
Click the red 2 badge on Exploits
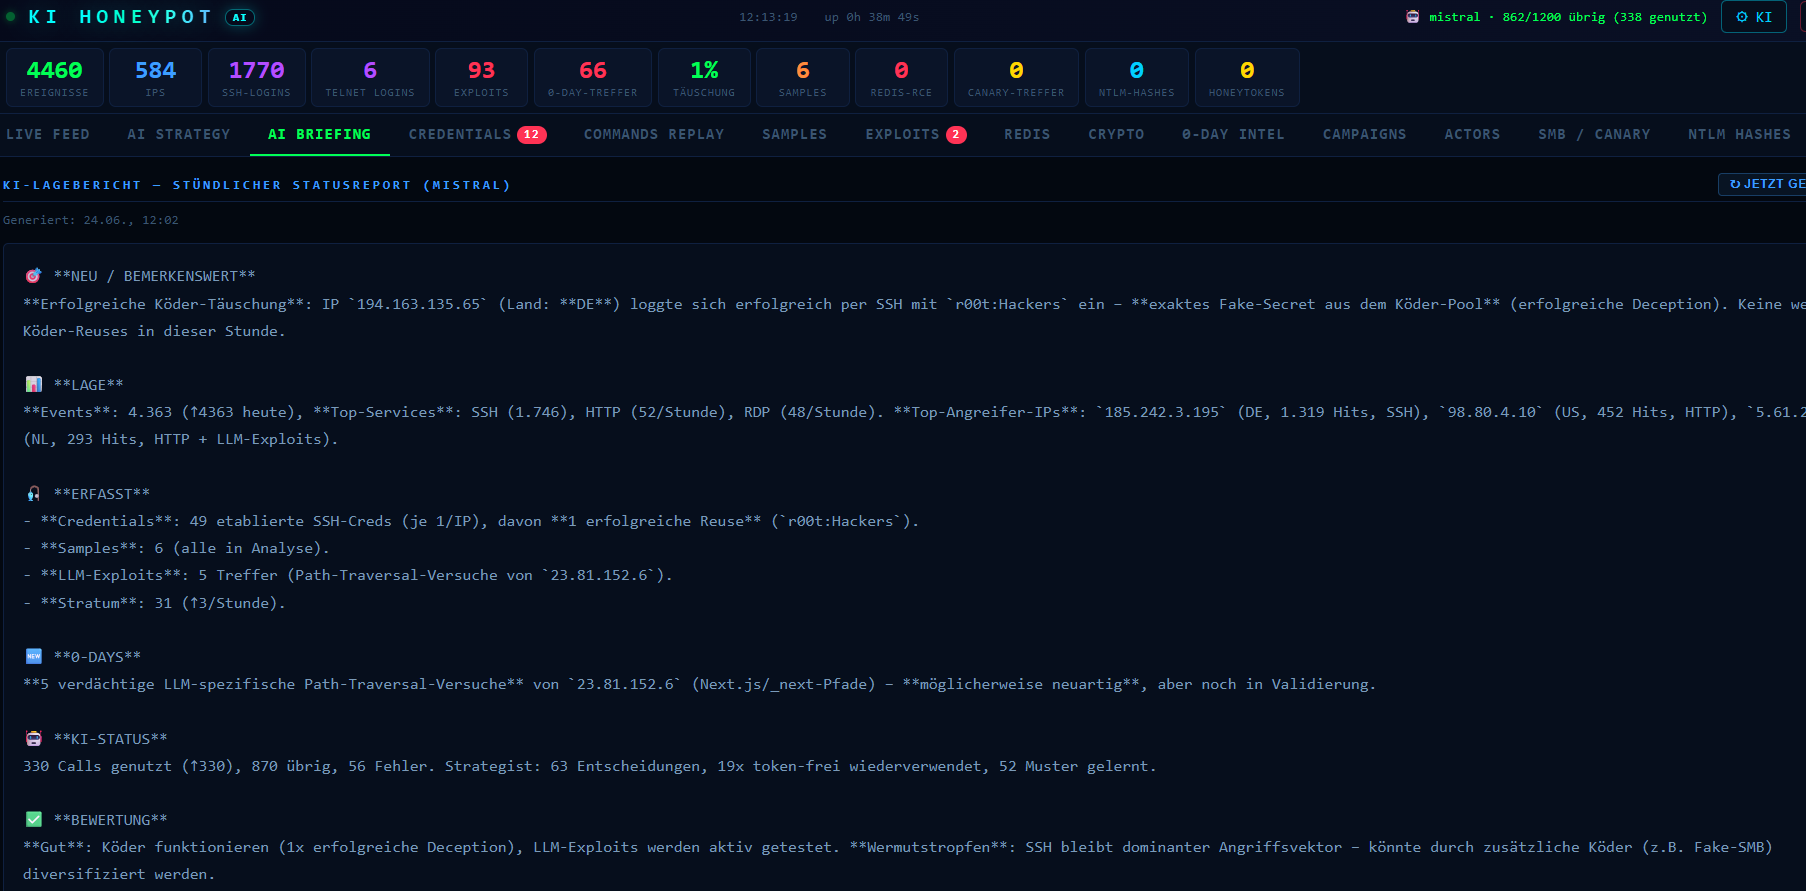(956, 134)
